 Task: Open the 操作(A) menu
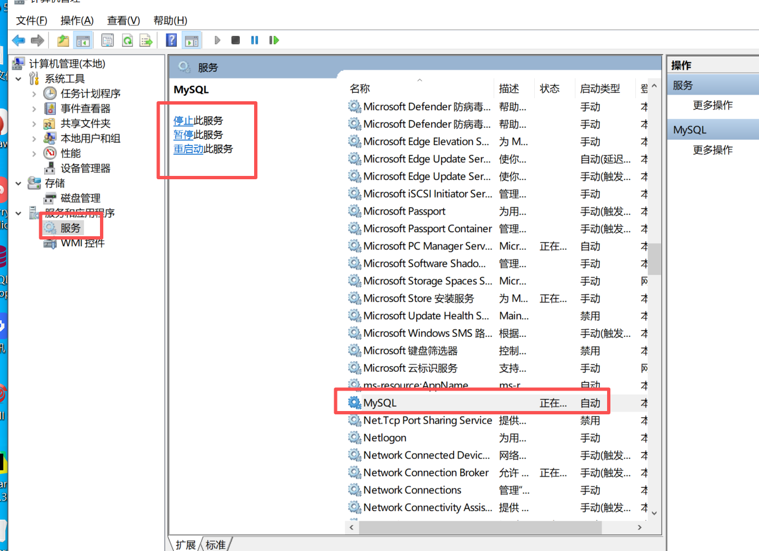(x=77, y=20)
